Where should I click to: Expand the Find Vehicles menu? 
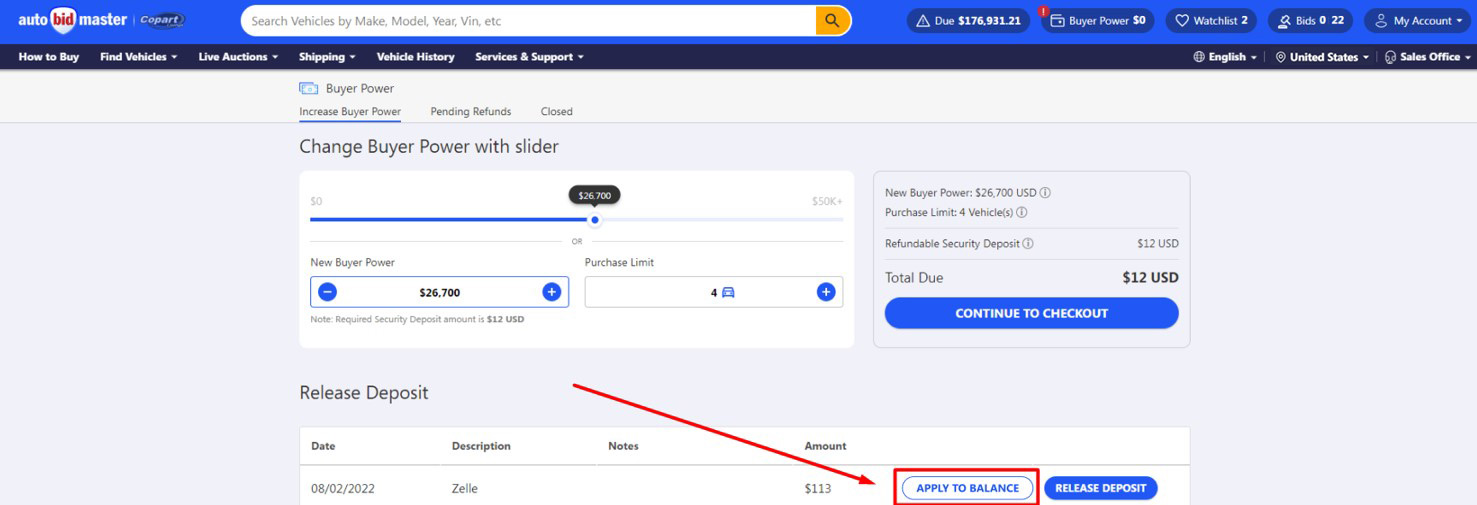138,57
